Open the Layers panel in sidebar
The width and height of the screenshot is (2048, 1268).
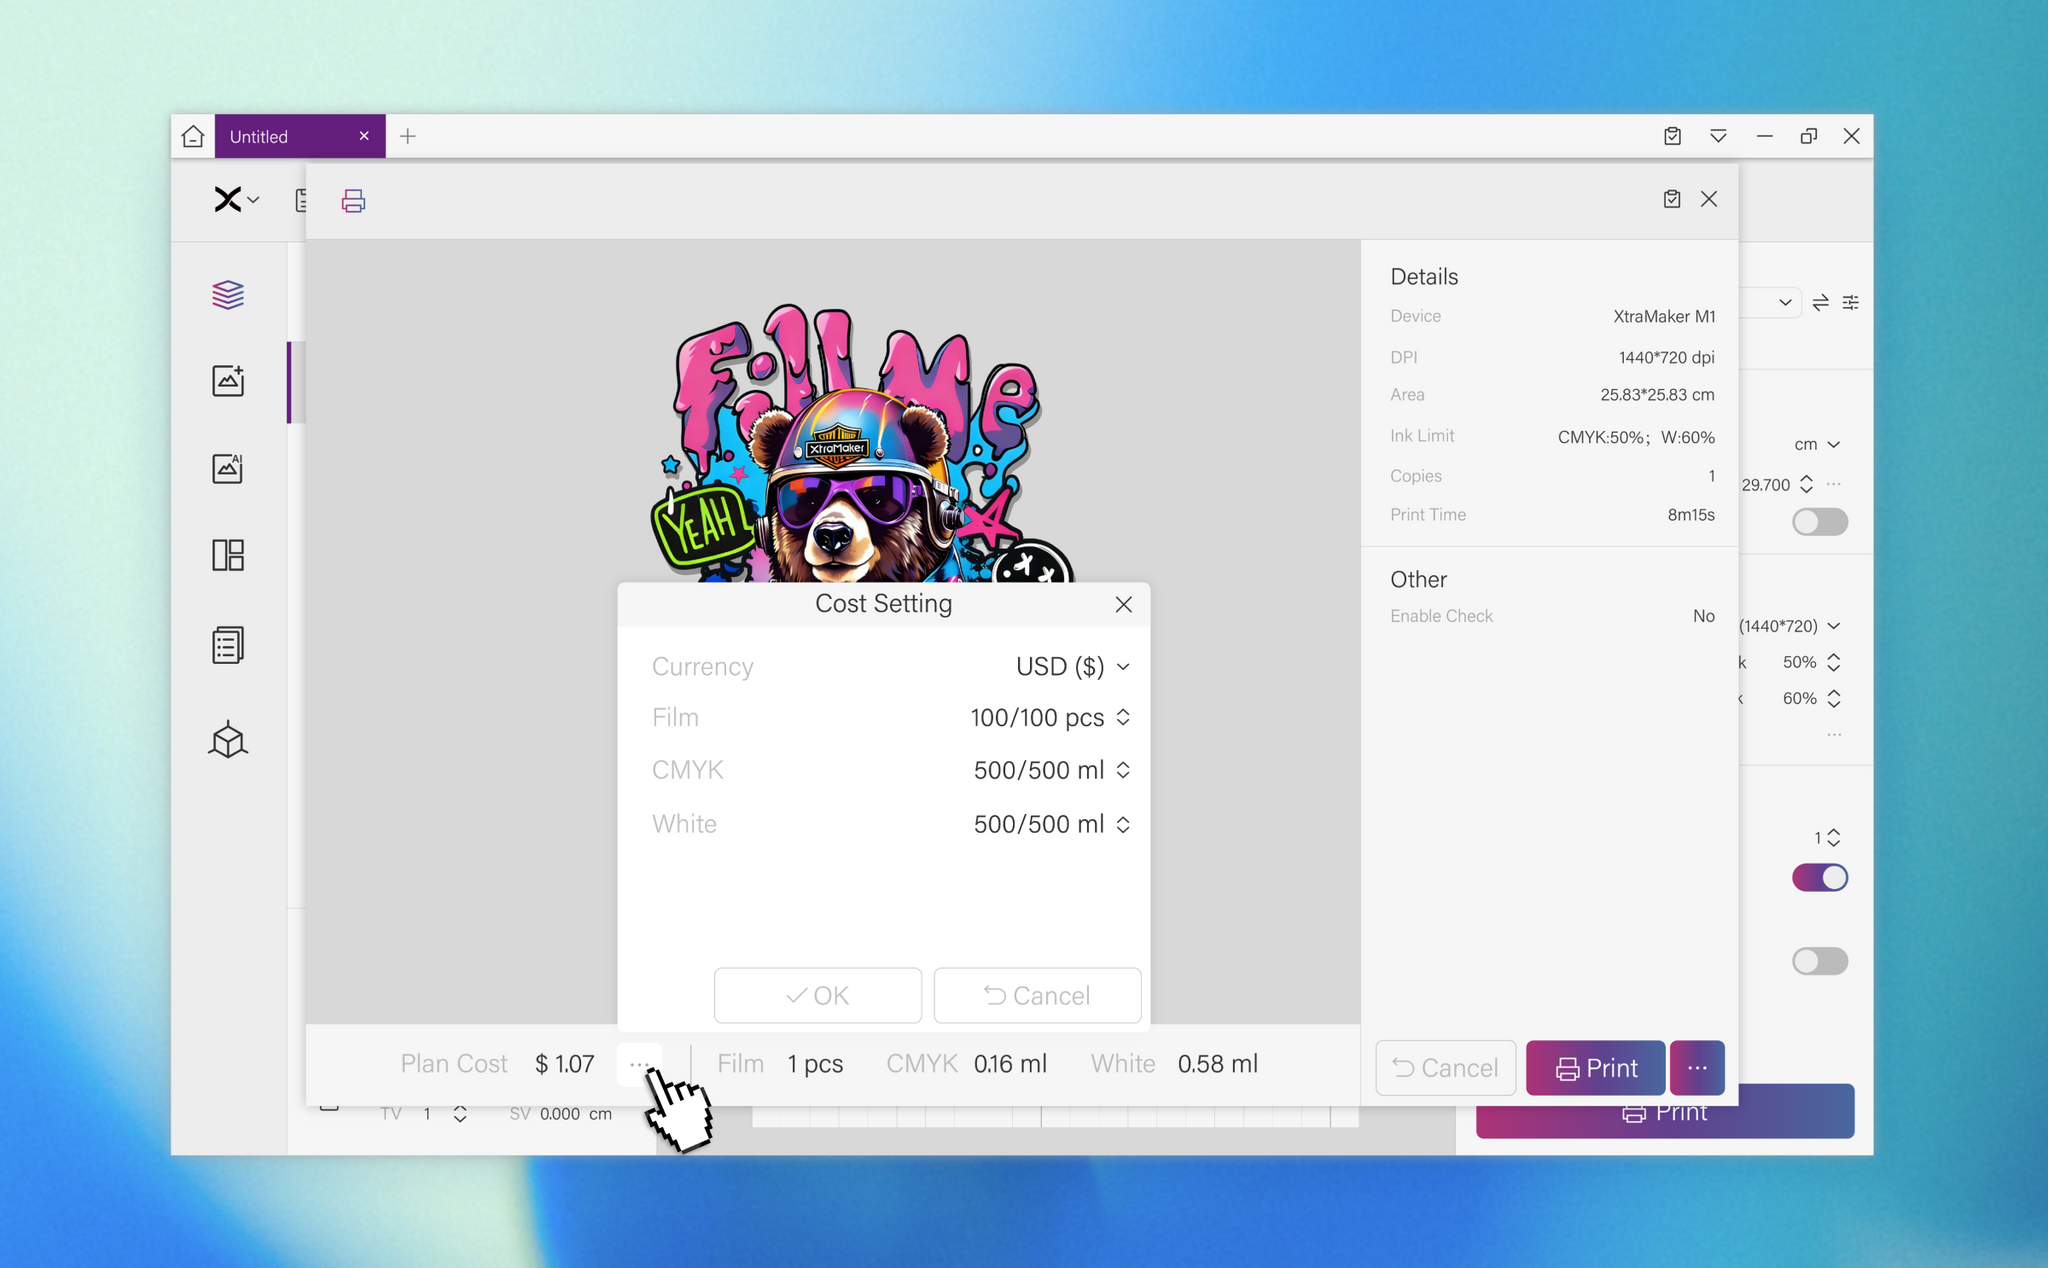[x=228, y=294]
